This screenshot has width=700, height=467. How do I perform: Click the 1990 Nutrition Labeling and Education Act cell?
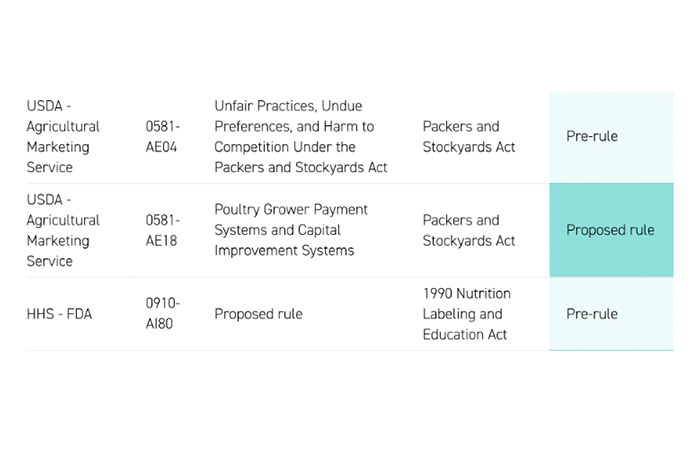(467, 314)
